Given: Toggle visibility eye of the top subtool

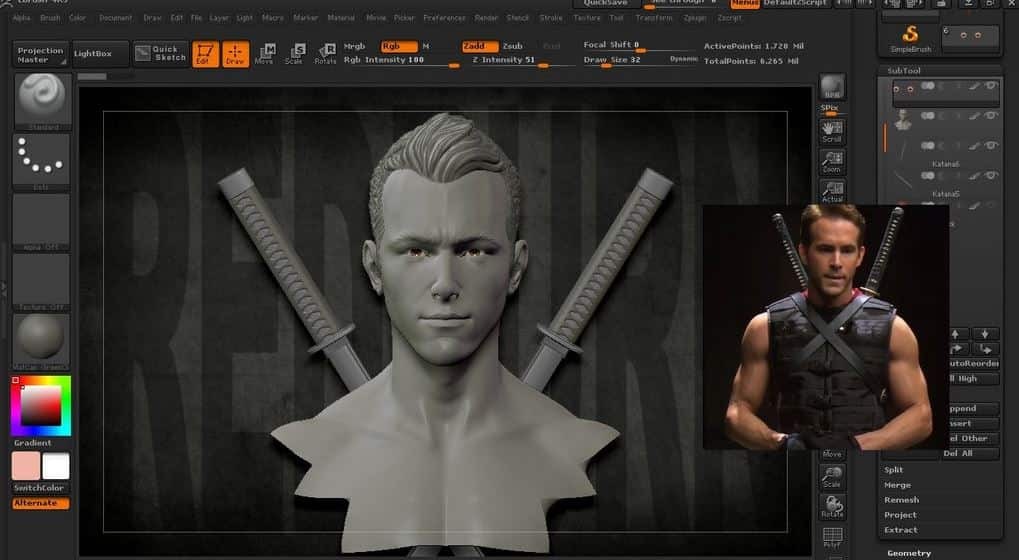Looking at the screenshot, I should 990,86.
